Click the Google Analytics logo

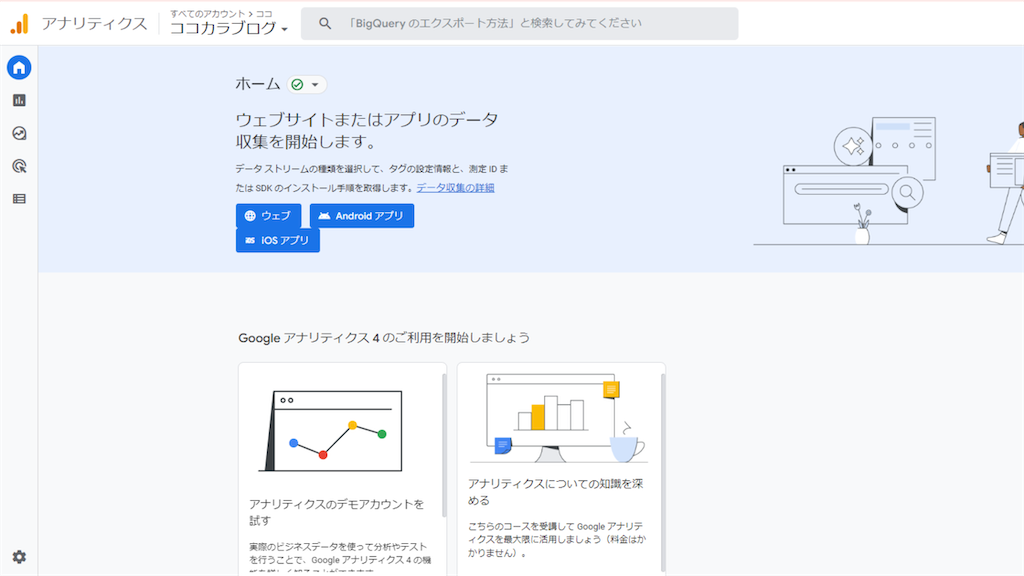coord(20,24)
